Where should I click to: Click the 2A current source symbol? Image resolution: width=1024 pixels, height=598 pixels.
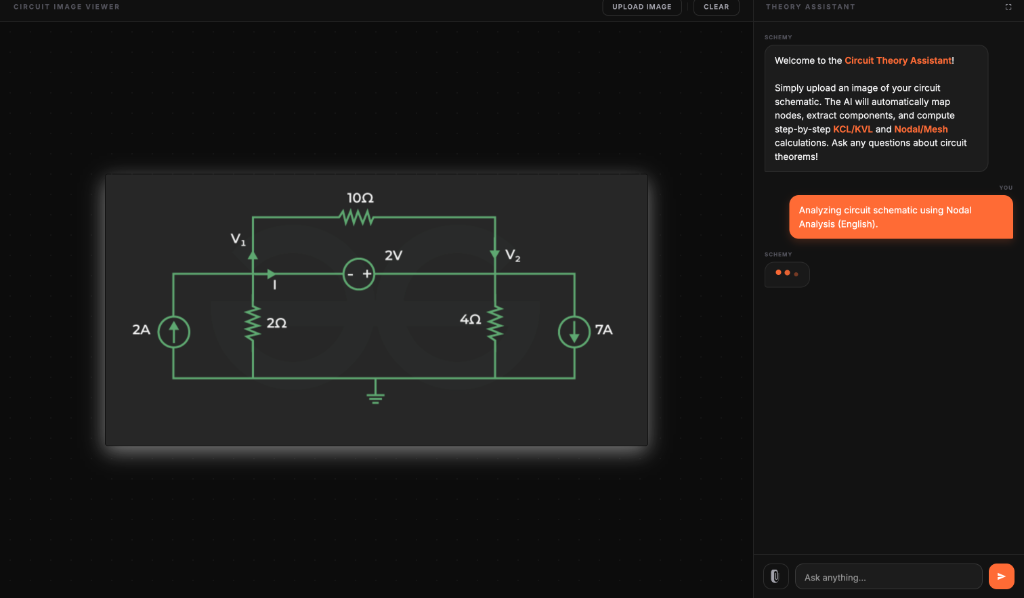[x=174, y=332]
